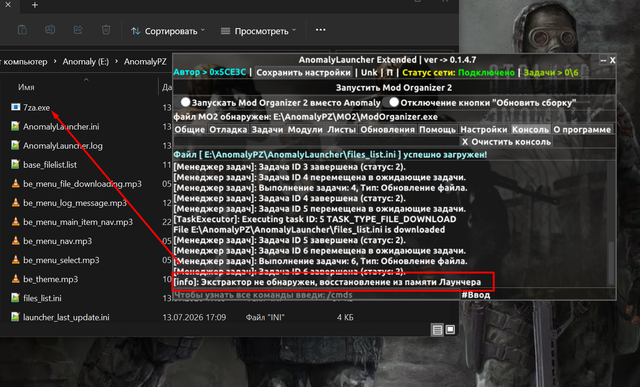Select launcher_last_update.ini file
The height and width of the screenshot is (387, 640).
click(66, 317)
